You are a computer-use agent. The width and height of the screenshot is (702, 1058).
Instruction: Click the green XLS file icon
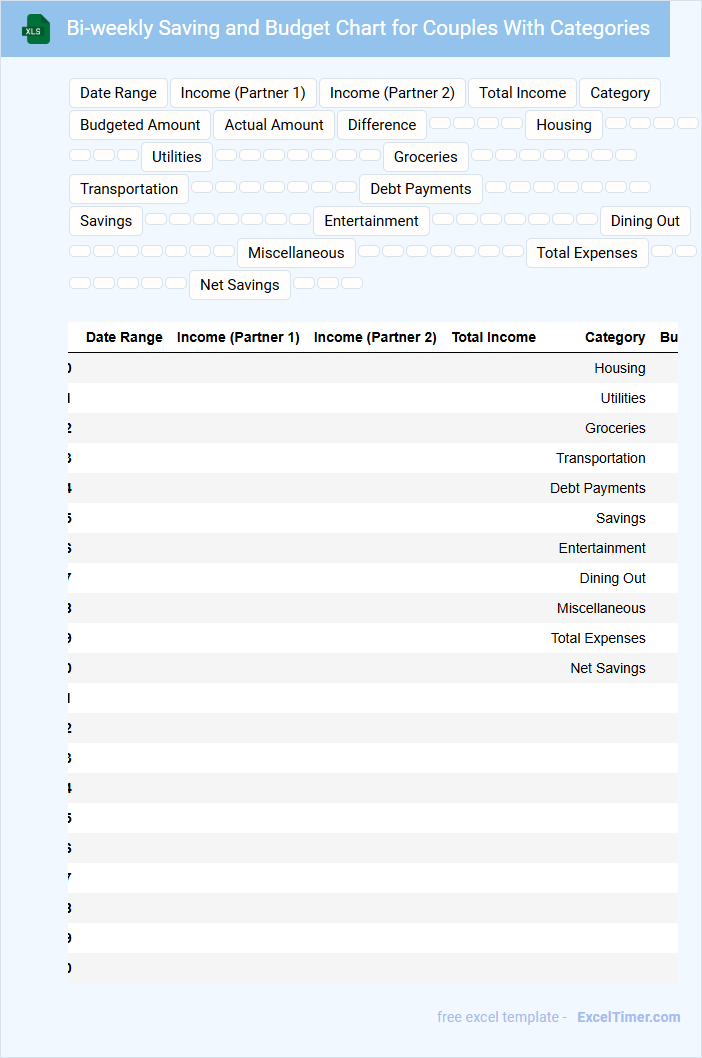35,30
